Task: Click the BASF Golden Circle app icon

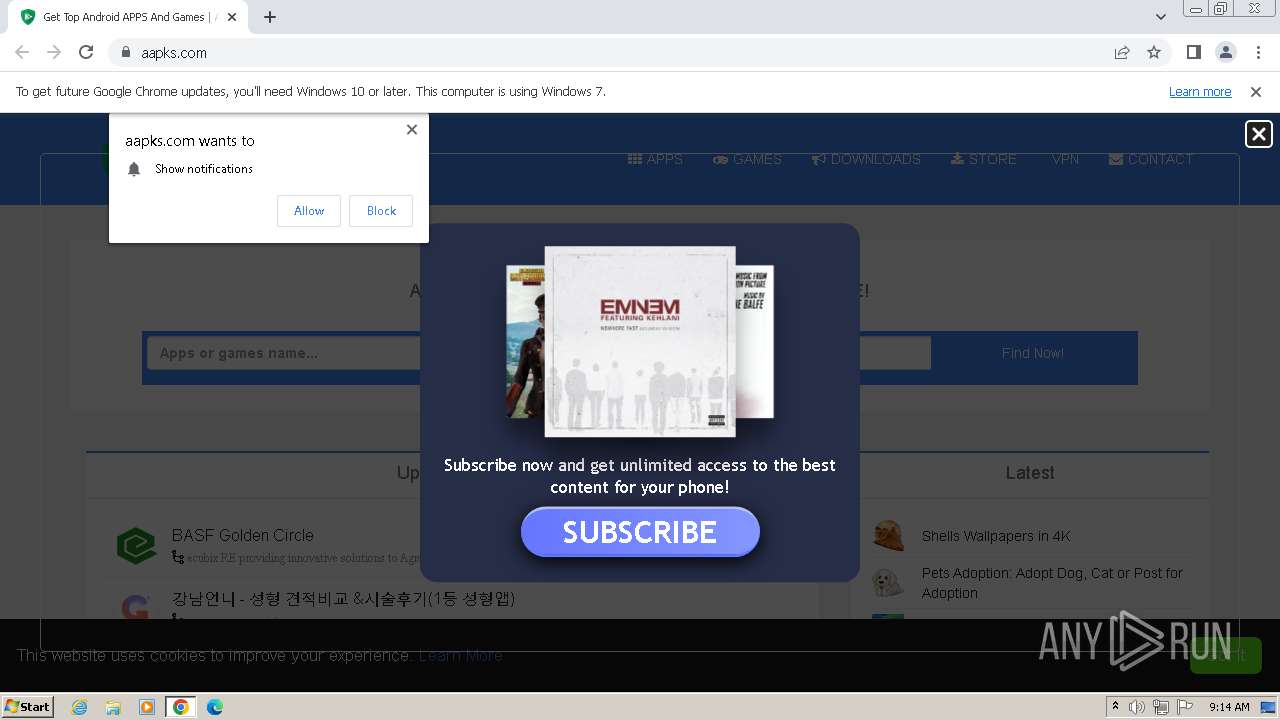Action: (x=136, y=546)
